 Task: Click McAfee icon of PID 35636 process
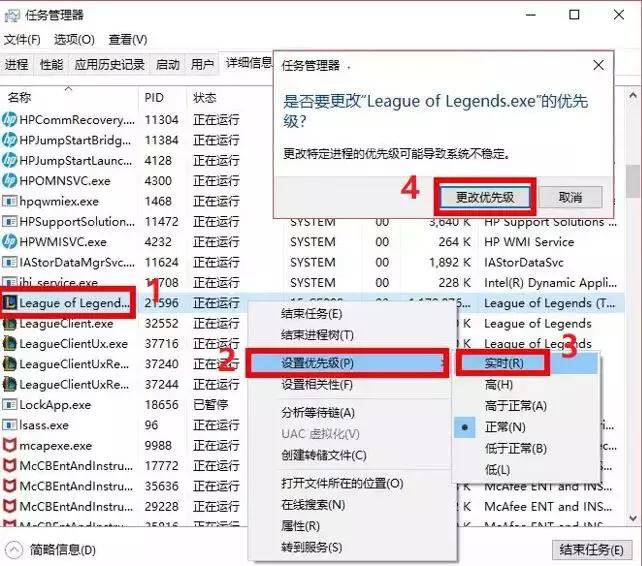tap(9, 486)
